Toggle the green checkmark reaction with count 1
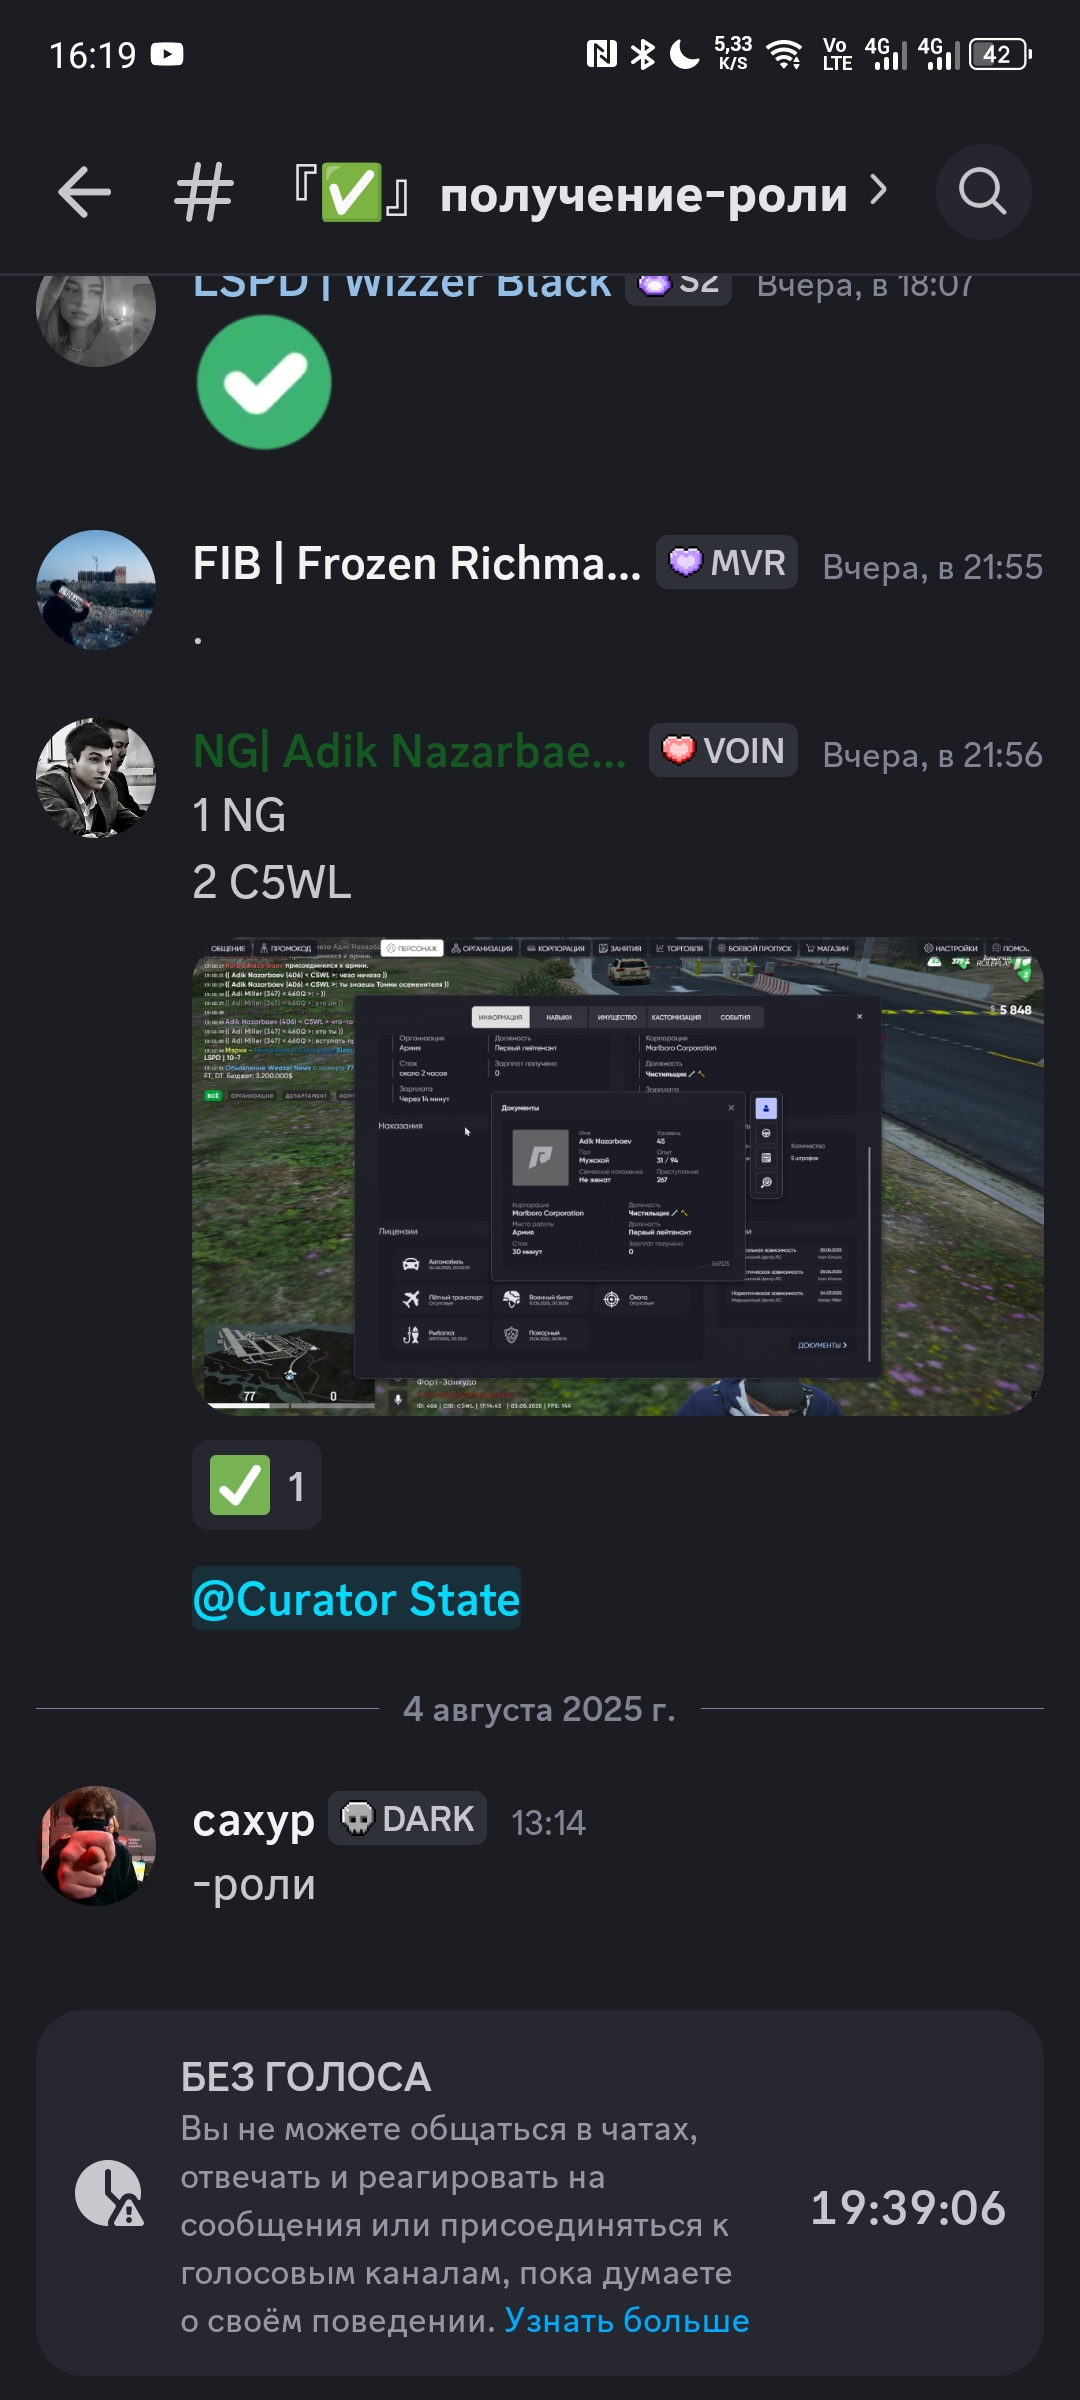This screenshot has width=1080, height=2400. tap(257, 1485)
